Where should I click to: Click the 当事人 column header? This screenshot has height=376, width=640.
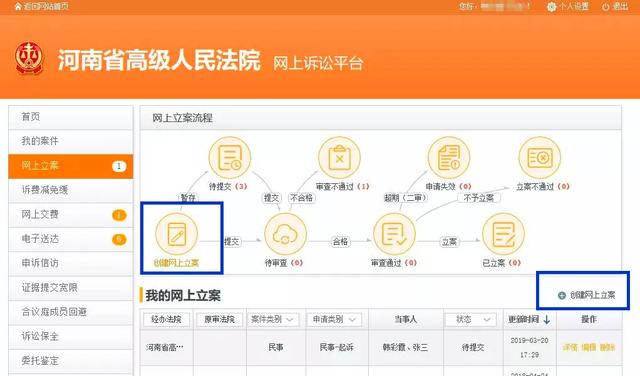point(406,319)
